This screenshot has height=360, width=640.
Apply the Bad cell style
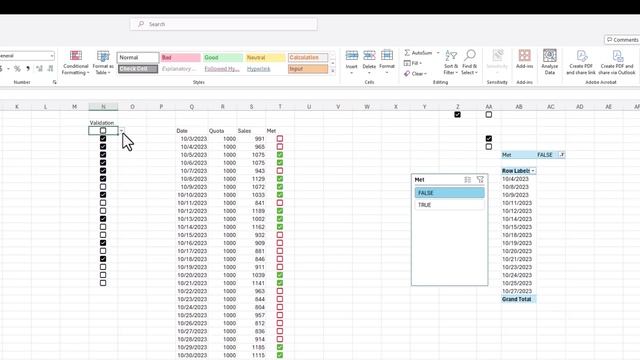180,58
